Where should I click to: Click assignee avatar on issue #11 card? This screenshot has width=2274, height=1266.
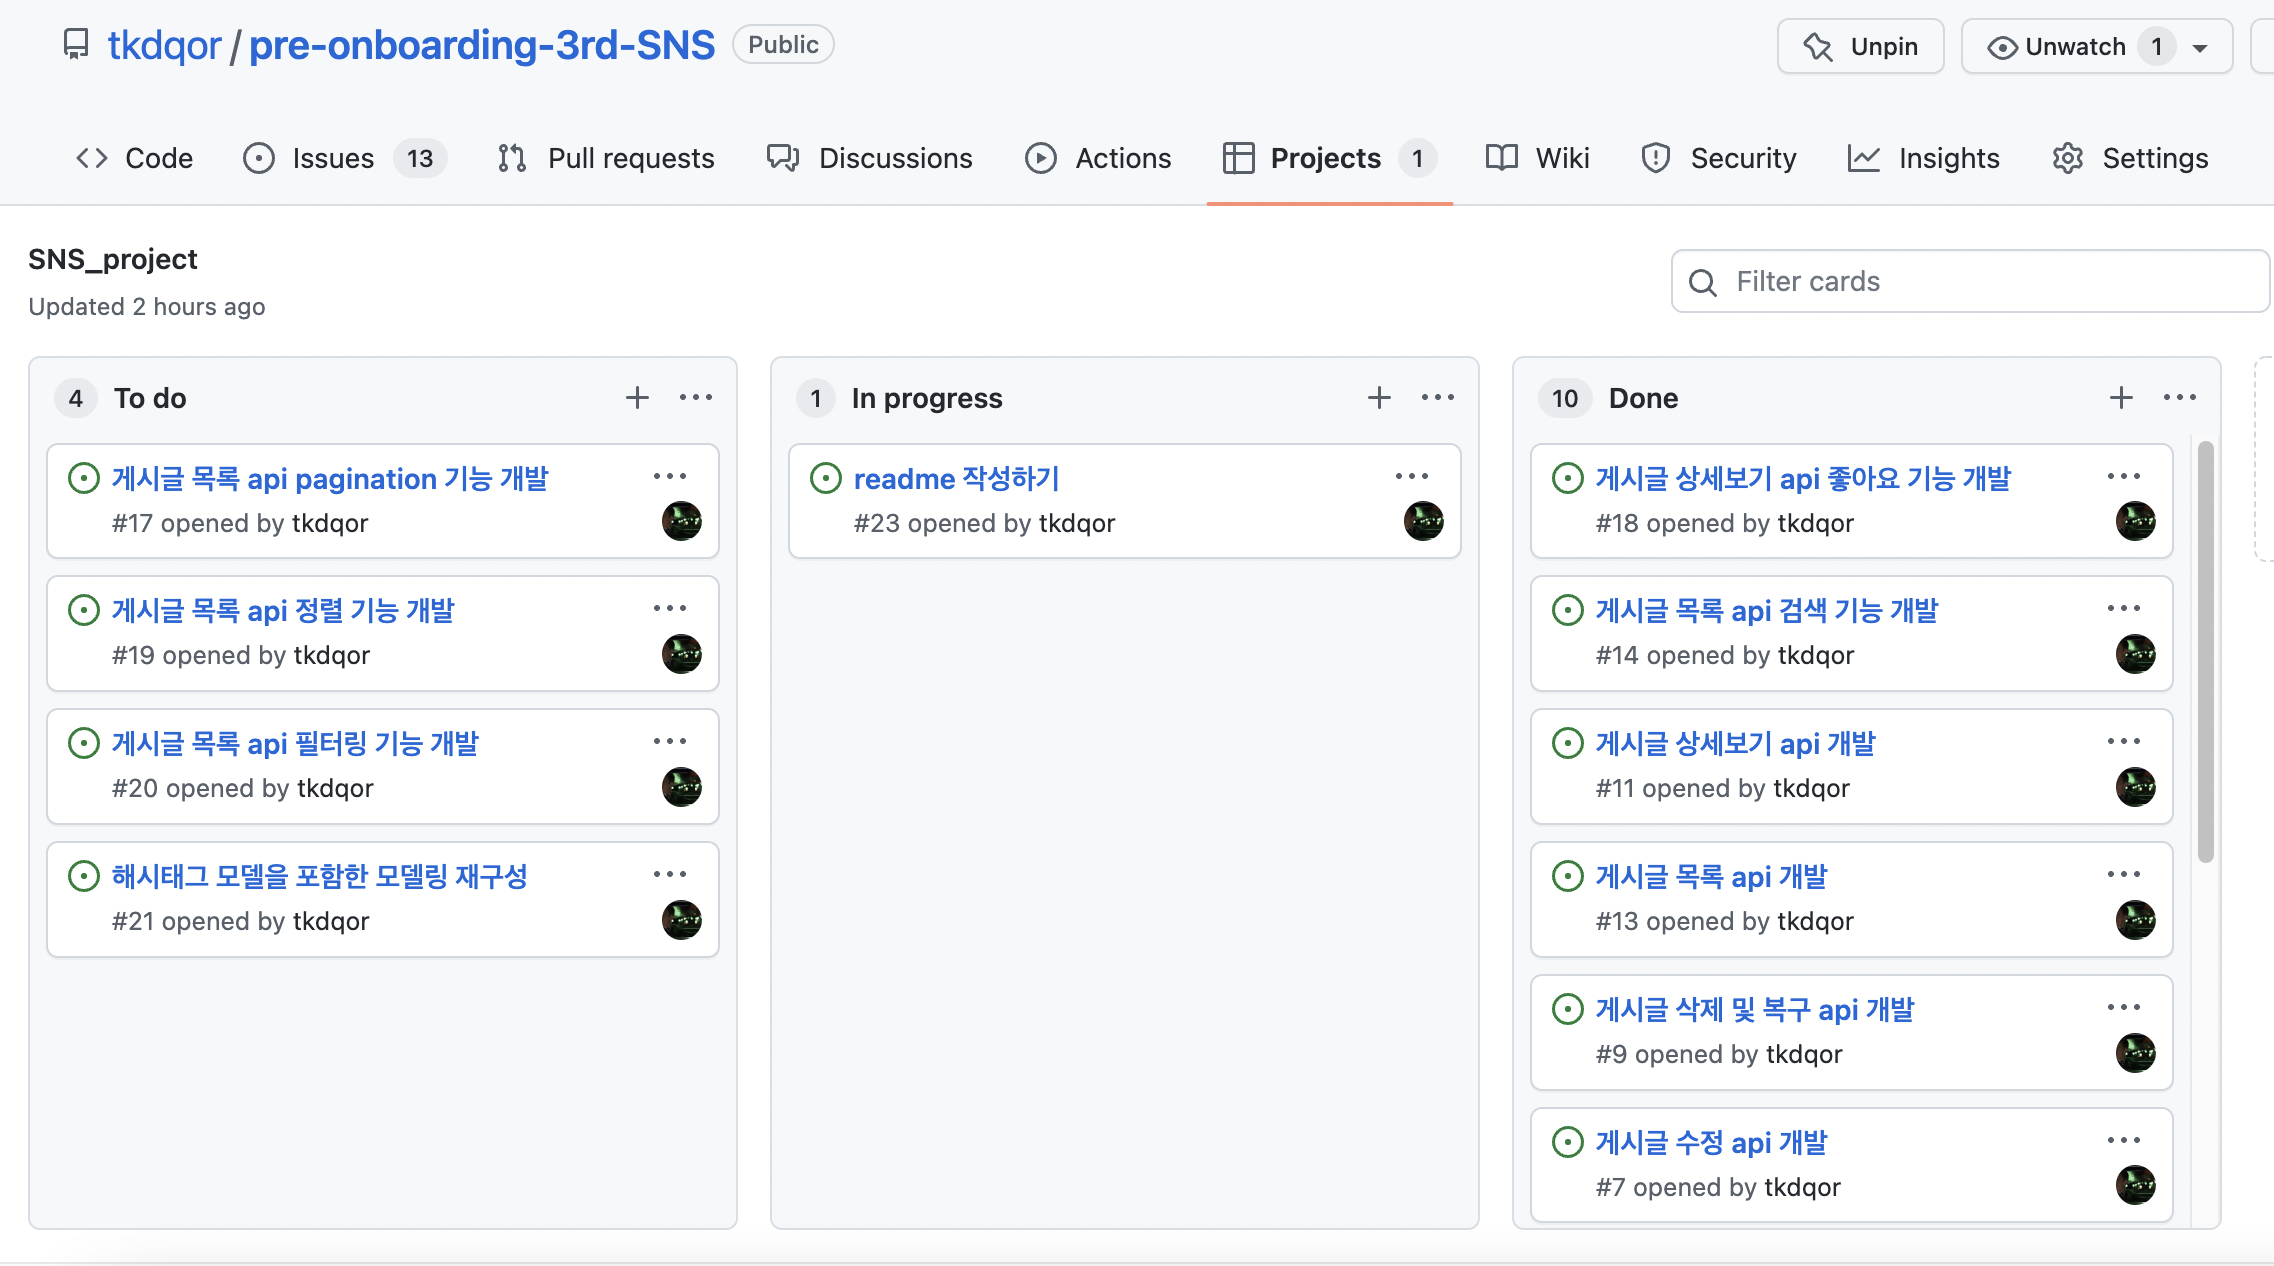[x=2136, y=787]
